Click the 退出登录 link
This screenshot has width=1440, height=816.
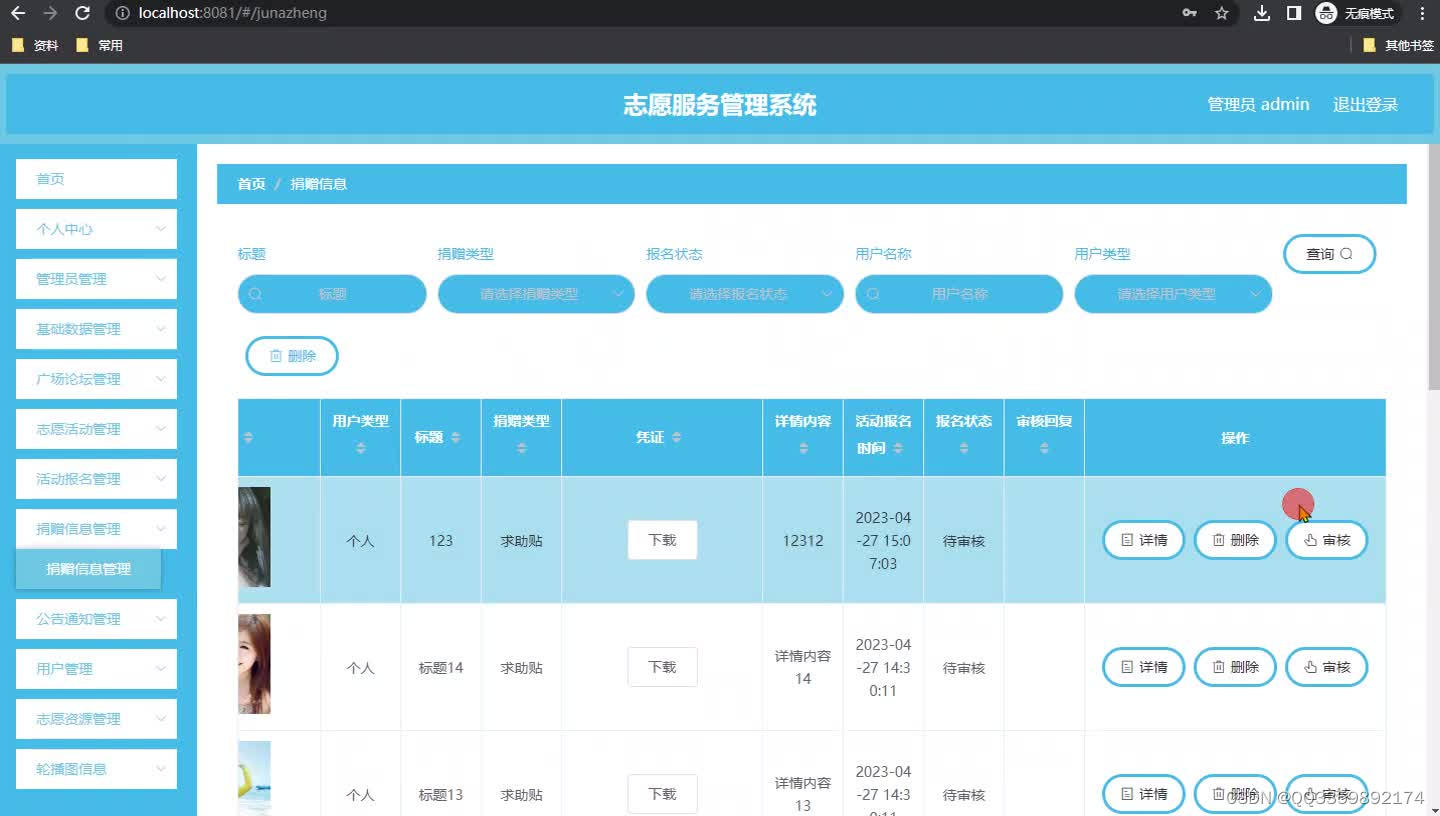1365,104
